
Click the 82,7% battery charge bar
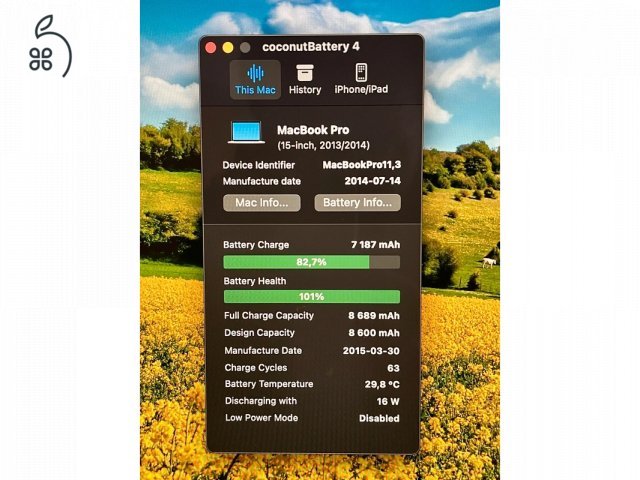pos(311,262)
